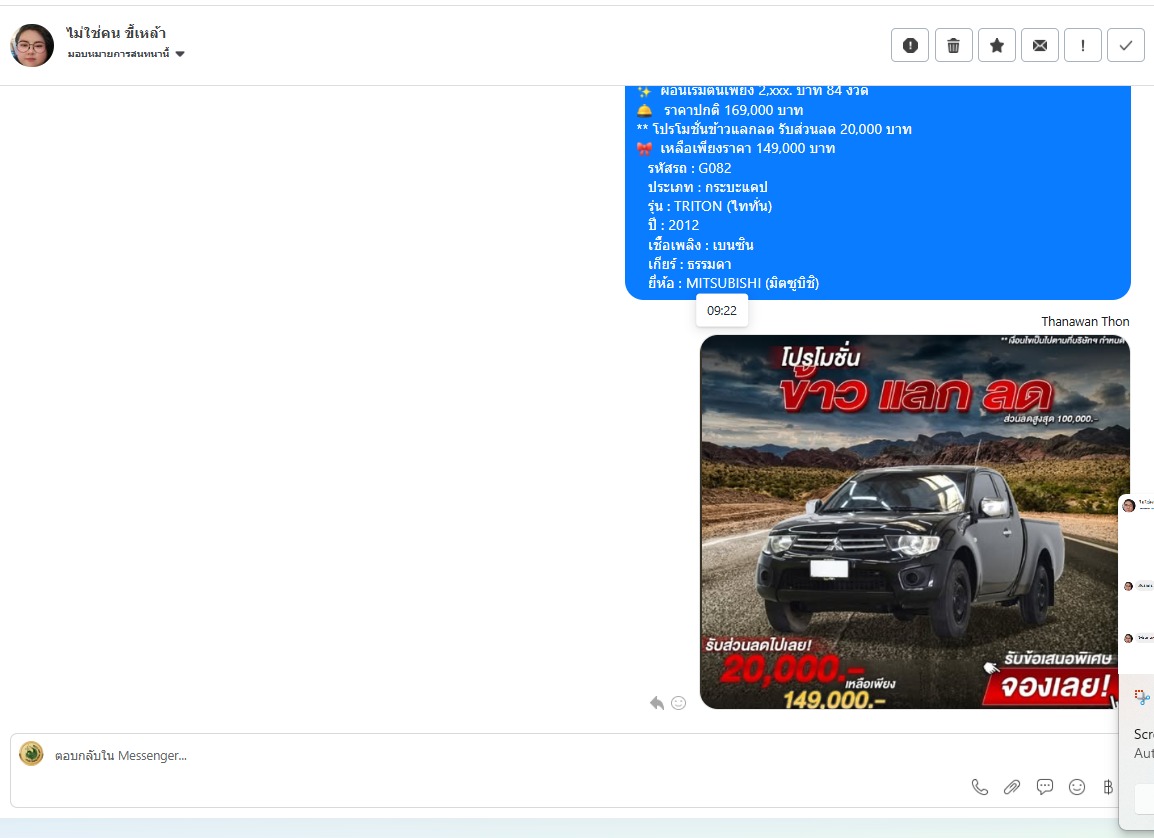Select the ปี : 2012 line
Image resolution: width=1154 pixels, height=838 pixels.
pos(673,225)
